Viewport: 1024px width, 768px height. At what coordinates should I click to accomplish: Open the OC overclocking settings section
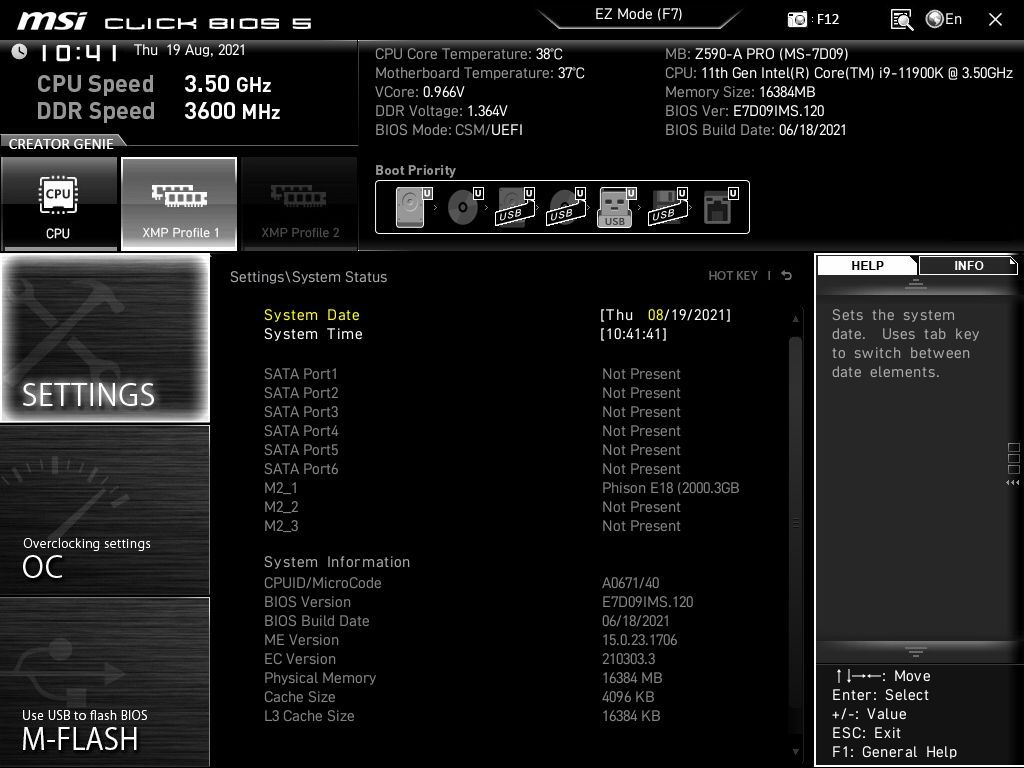105,510
